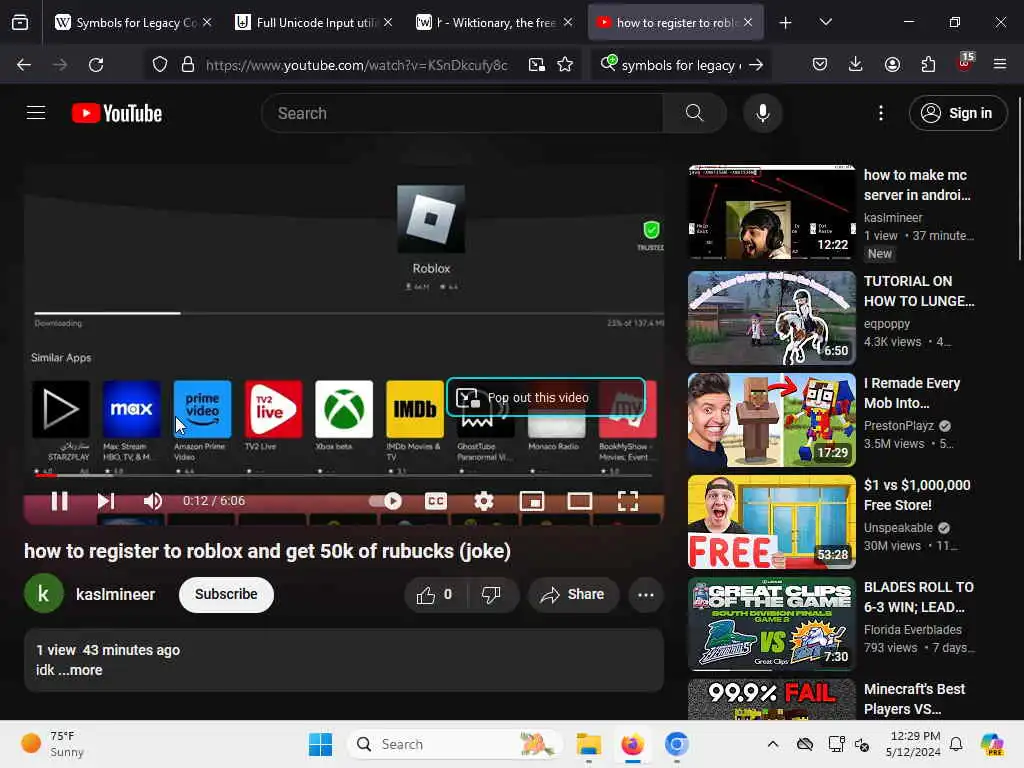Go back one page
Screen dimensions: 1024x768
(24, 64)
